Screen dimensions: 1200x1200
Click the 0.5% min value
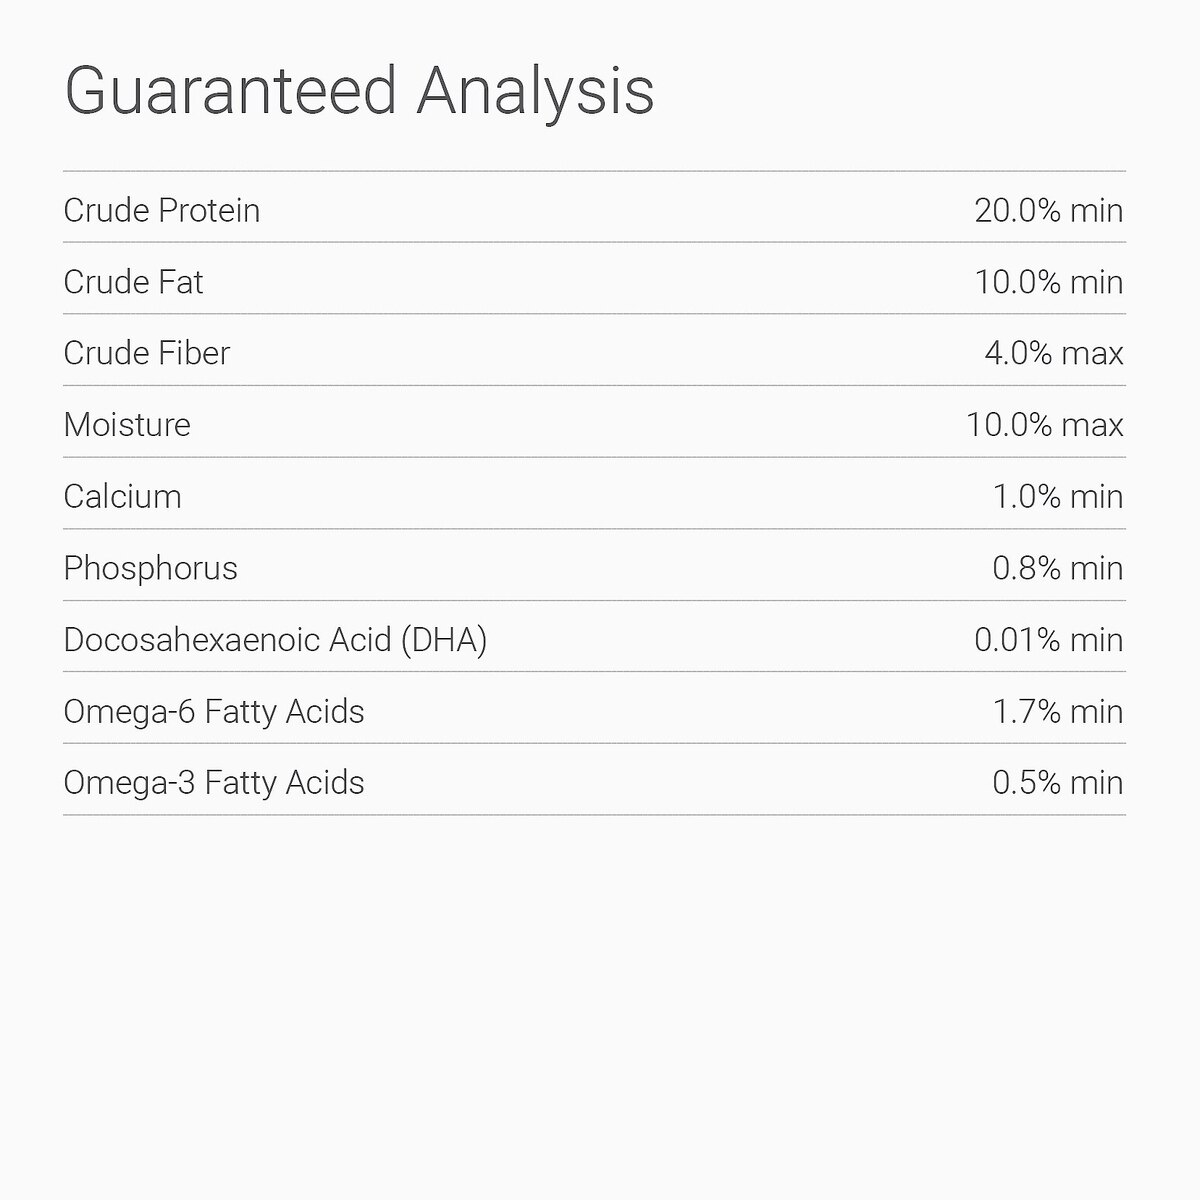click(x=1058, y=783)
